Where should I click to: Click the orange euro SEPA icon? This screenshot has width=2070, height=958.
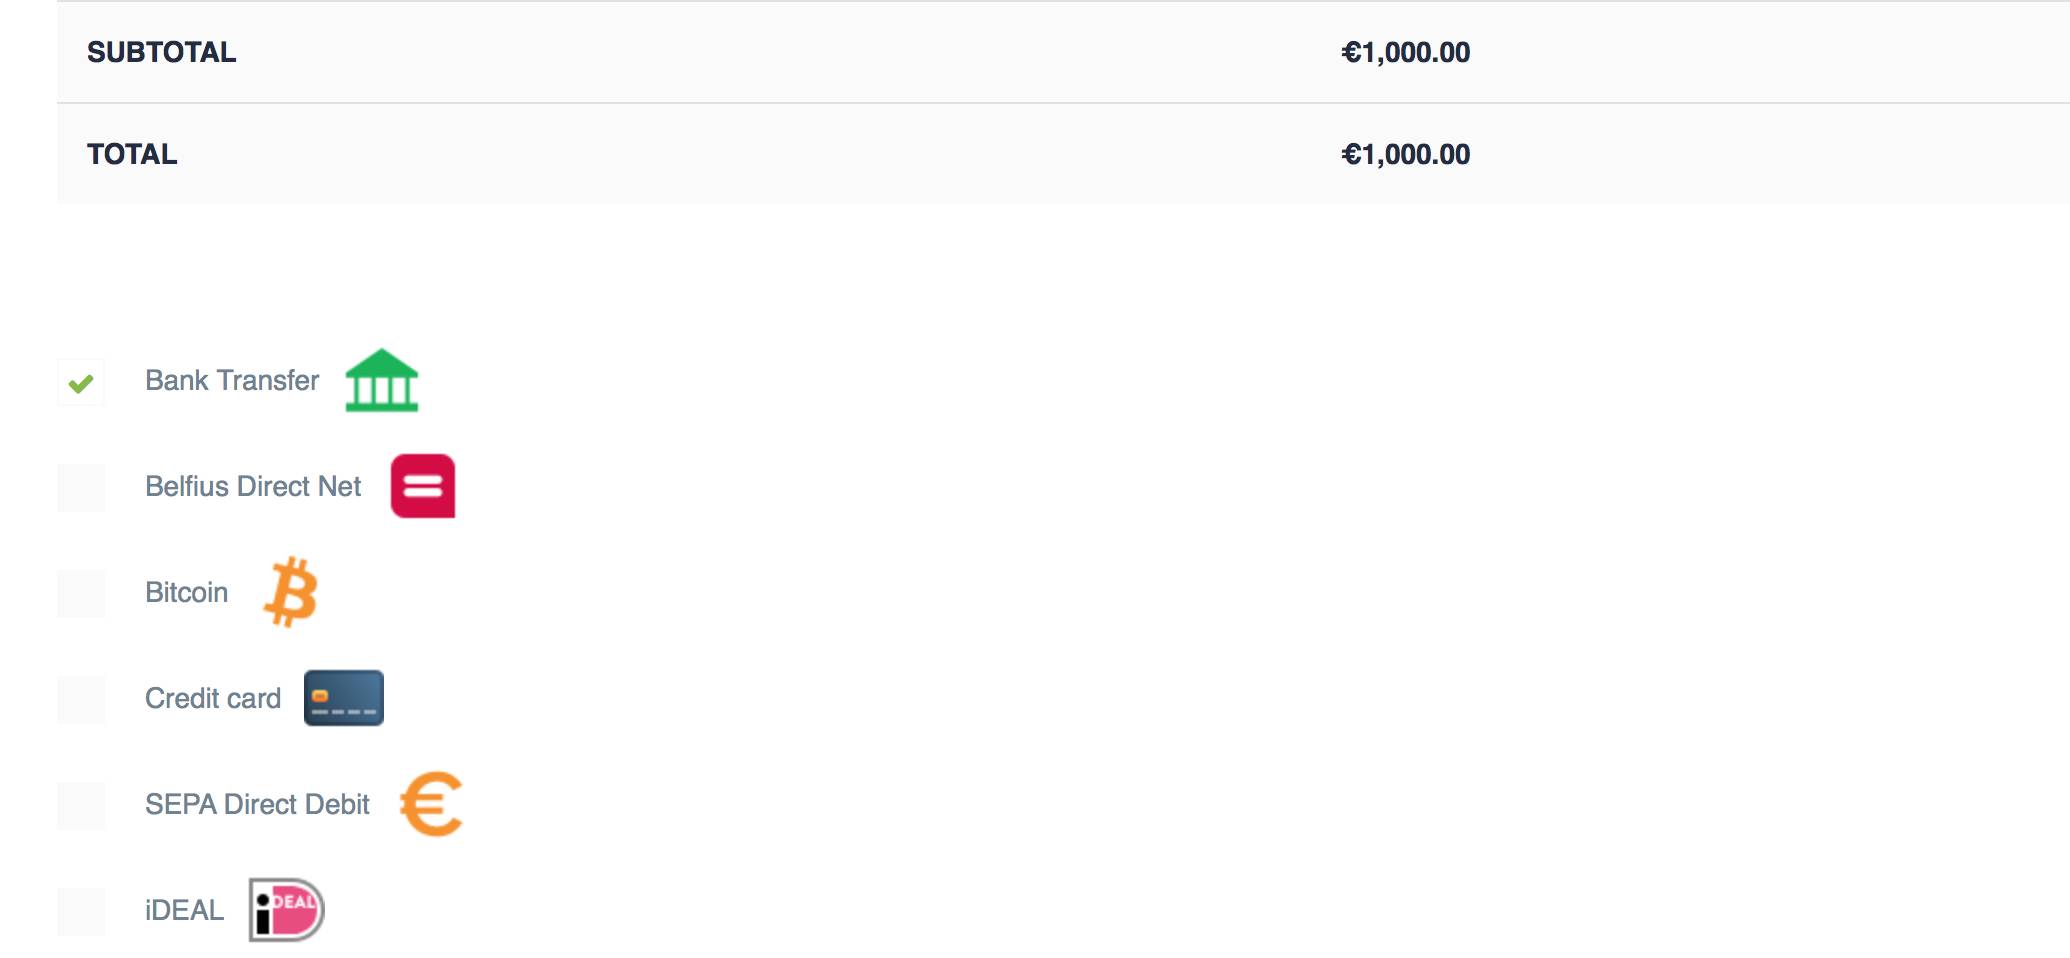[431, 804]
